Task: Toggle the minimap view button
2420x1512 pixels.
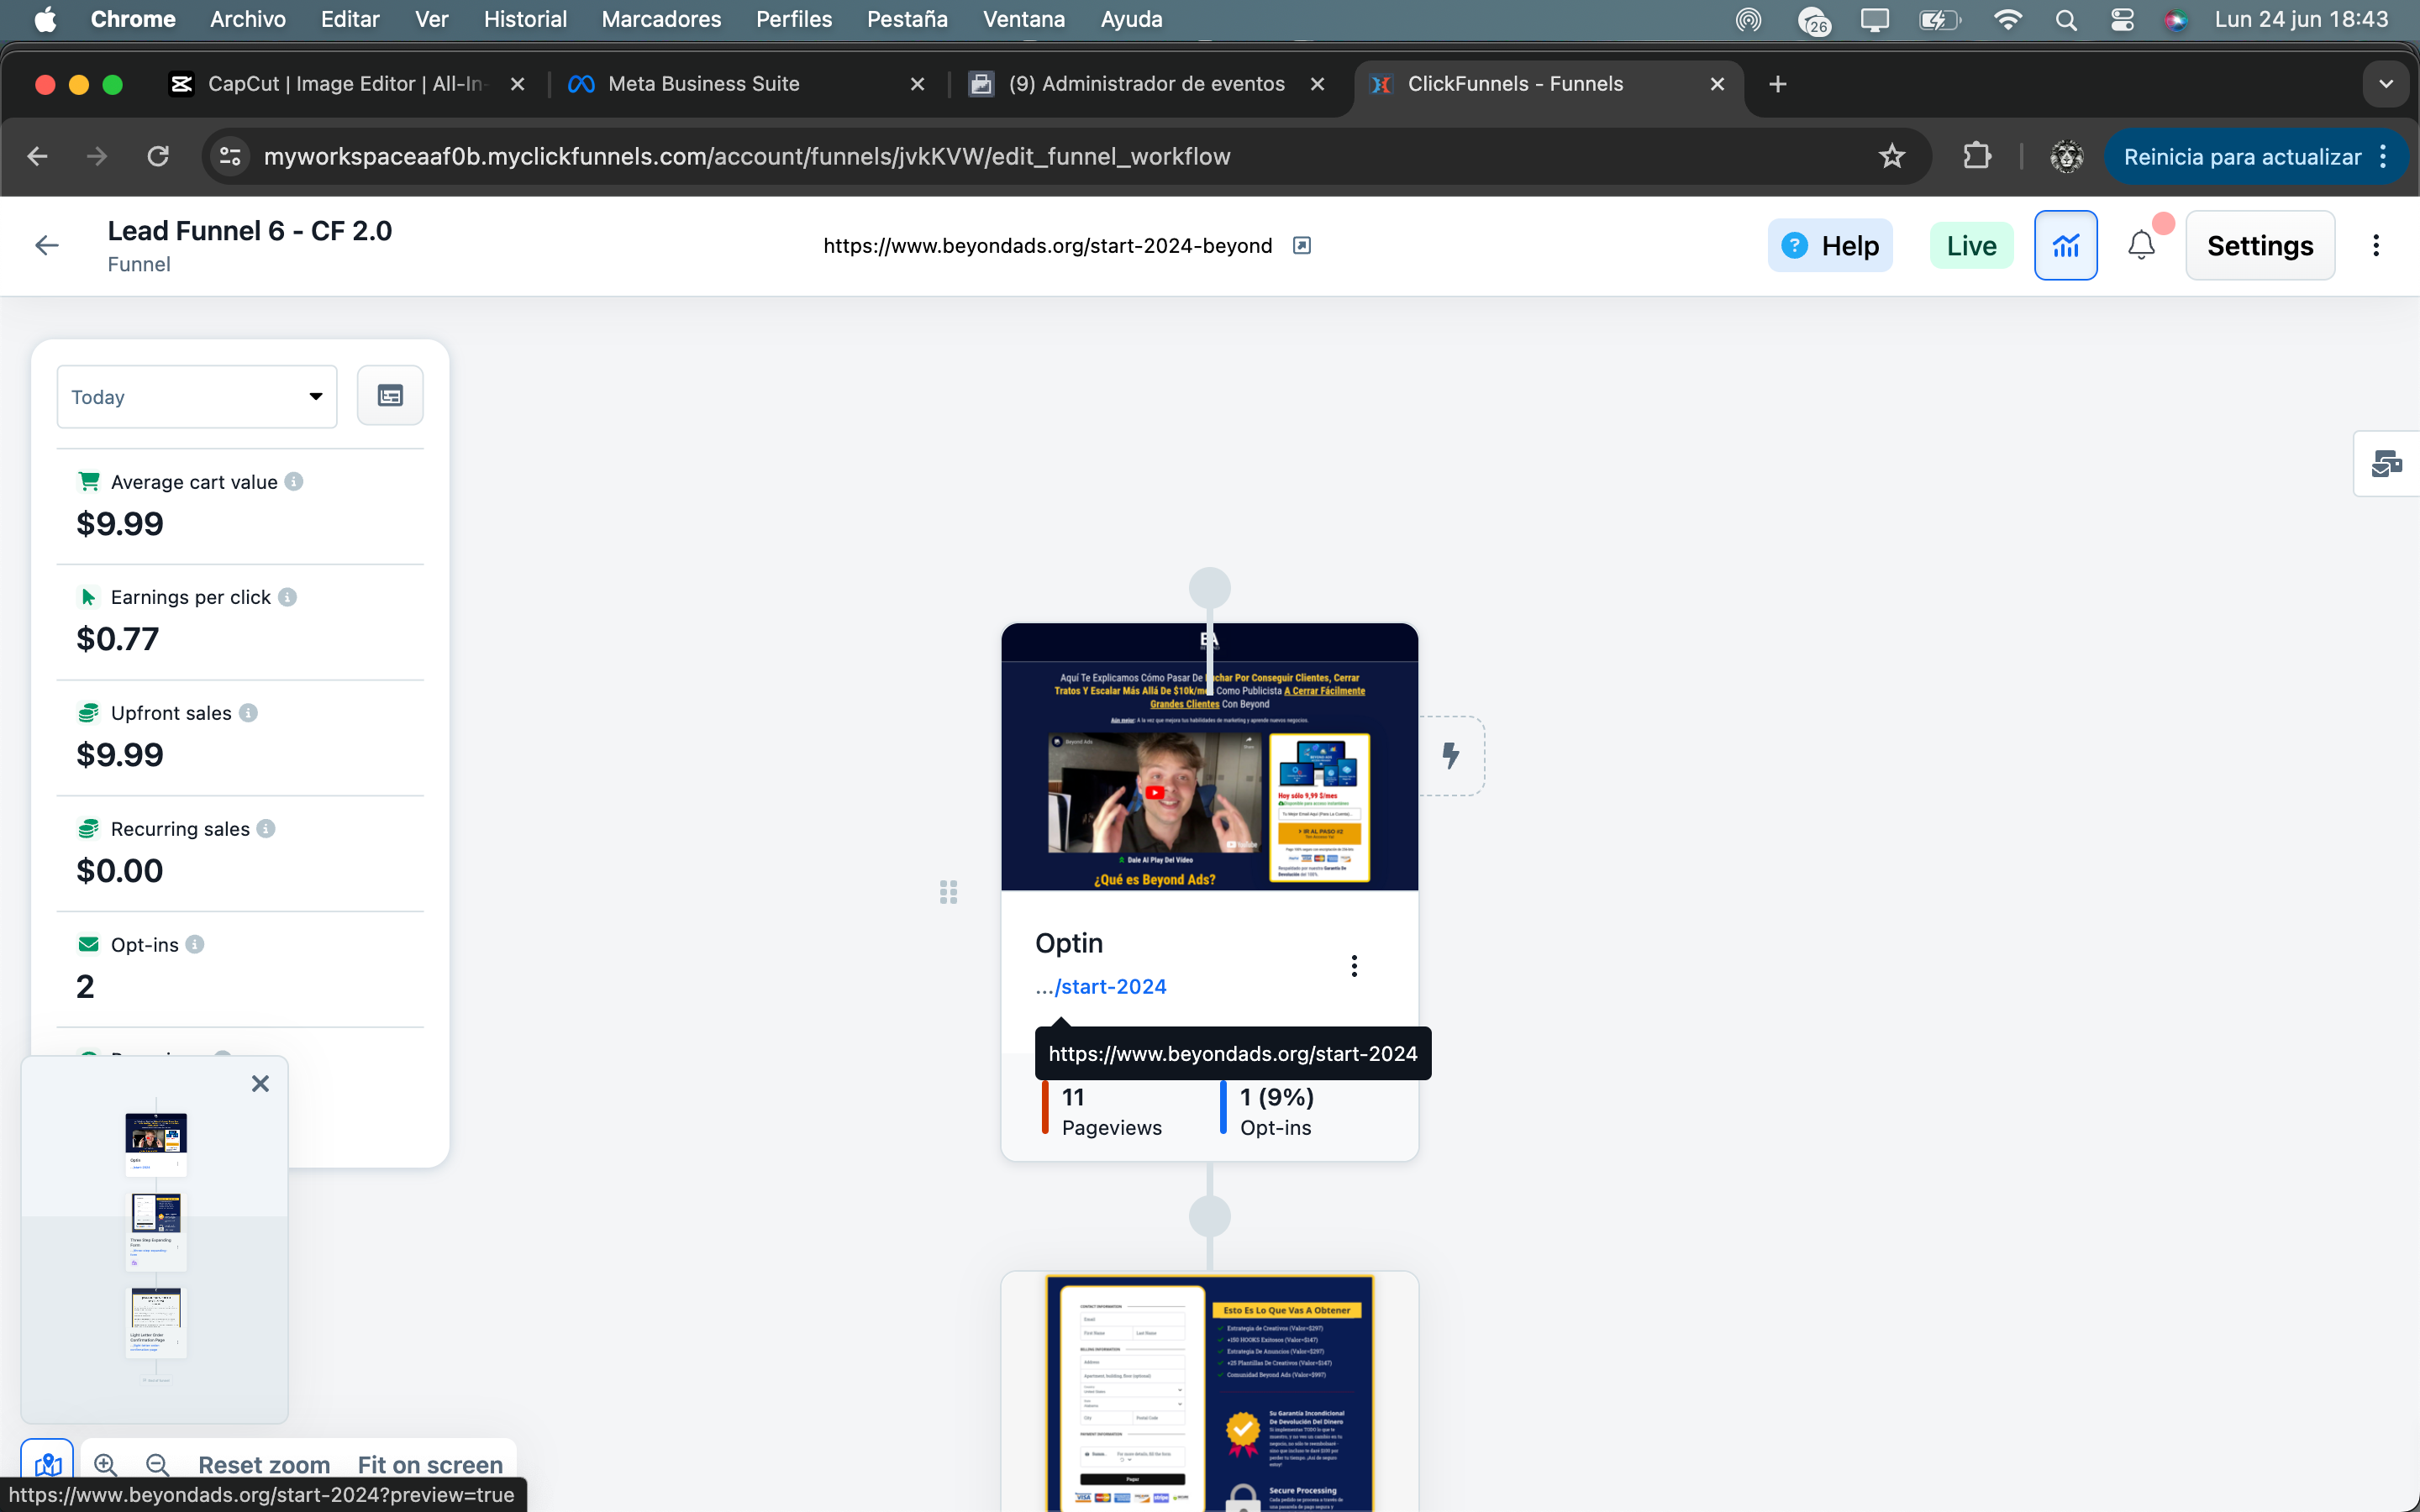Action: (48, 1466)
